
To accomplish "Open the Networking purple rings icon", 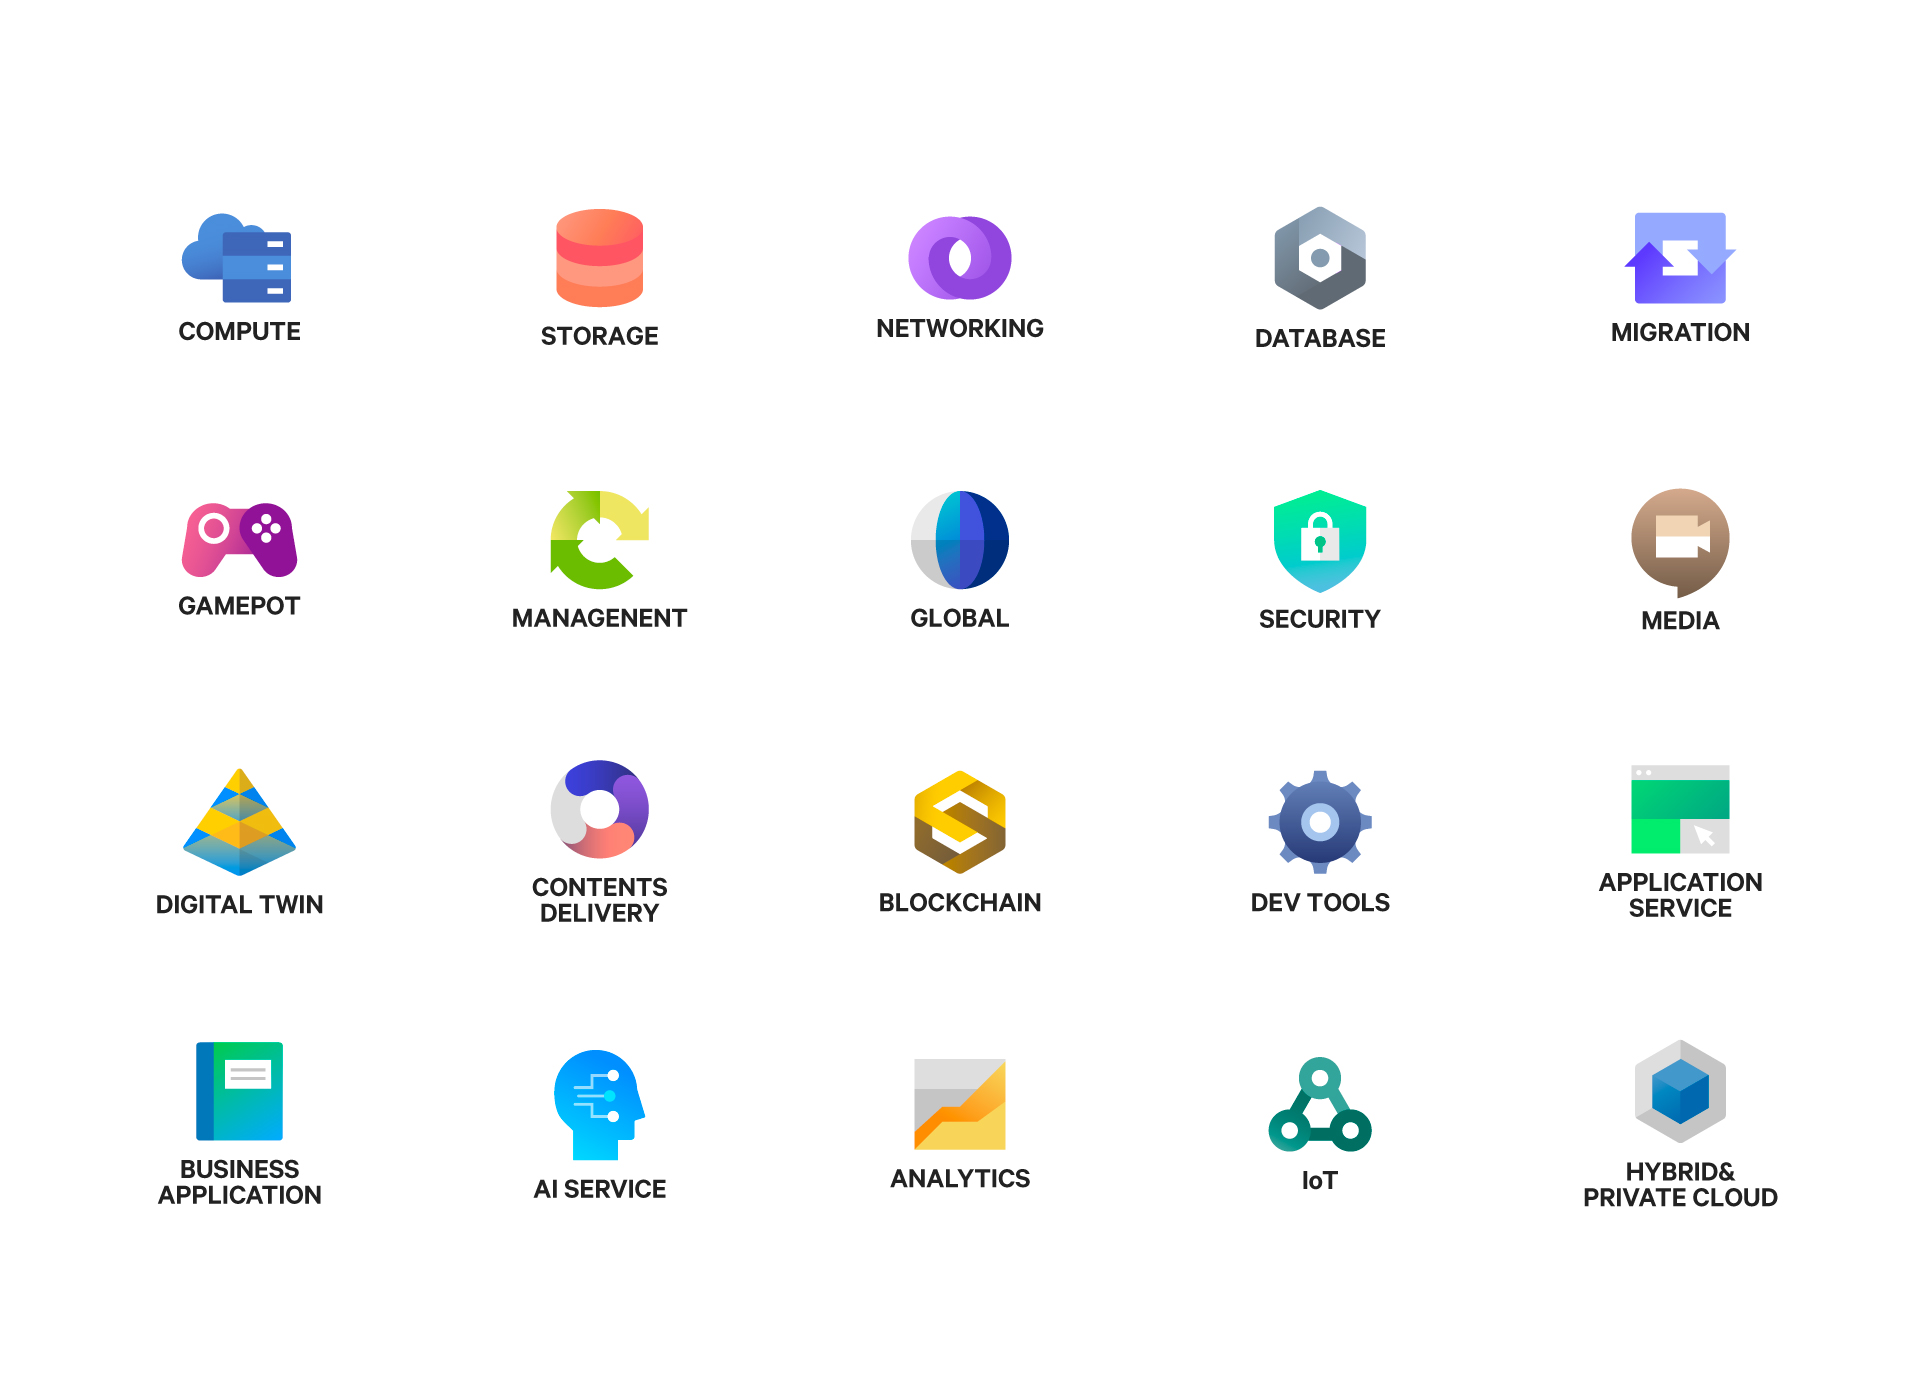I will coord(959,258).
